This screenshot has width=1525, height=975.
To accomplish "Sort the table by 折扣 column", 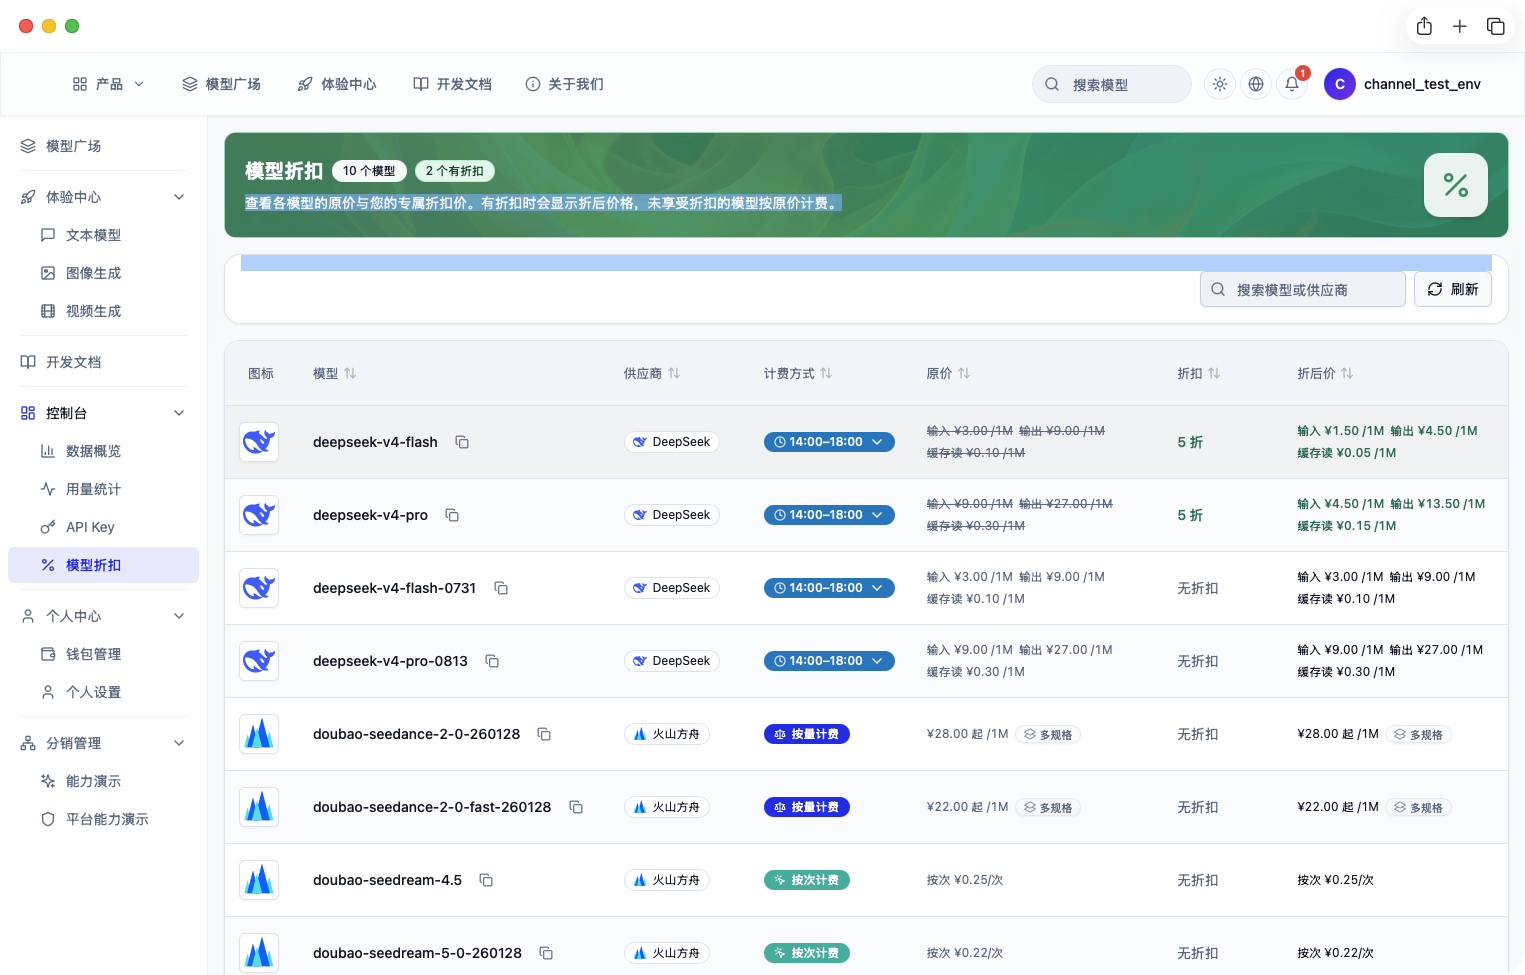I will pyautogui.click(x=1199, y=373).
